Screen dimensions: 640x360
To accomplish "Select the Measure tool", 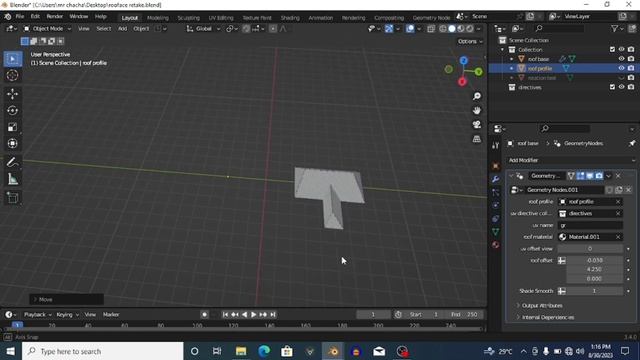I will [x=13, y=179].
